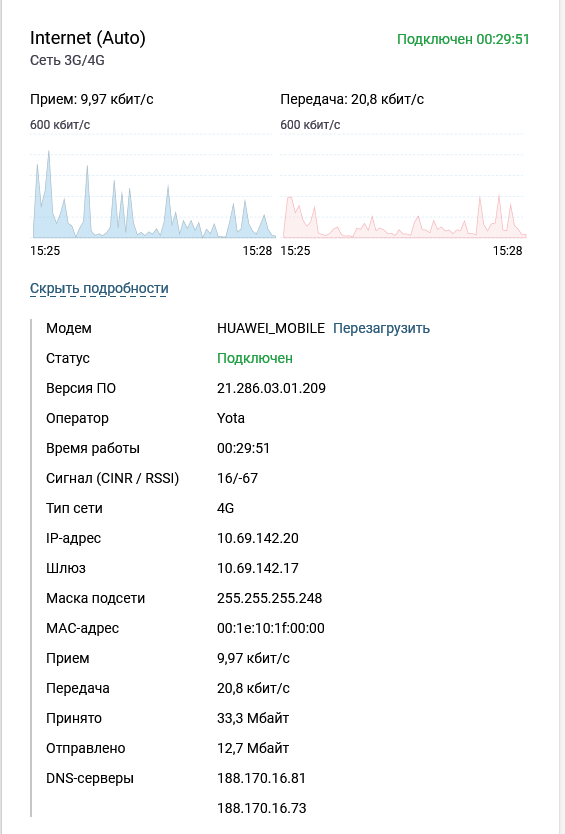
Task: Click 'Перезагрузить' next to HUAWEI_MOBILE
Action: pos(381,328)
